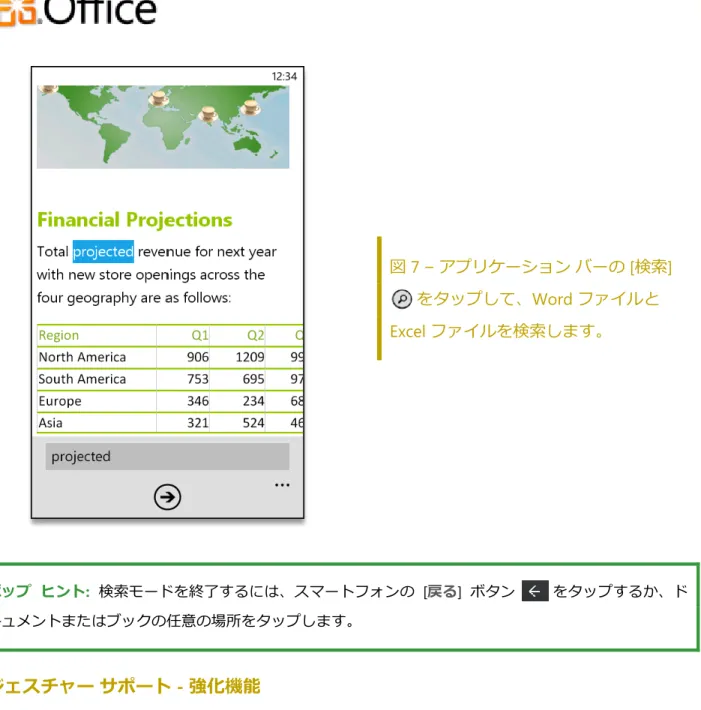Click the value 321 for Asia

[x=198, y=423]
